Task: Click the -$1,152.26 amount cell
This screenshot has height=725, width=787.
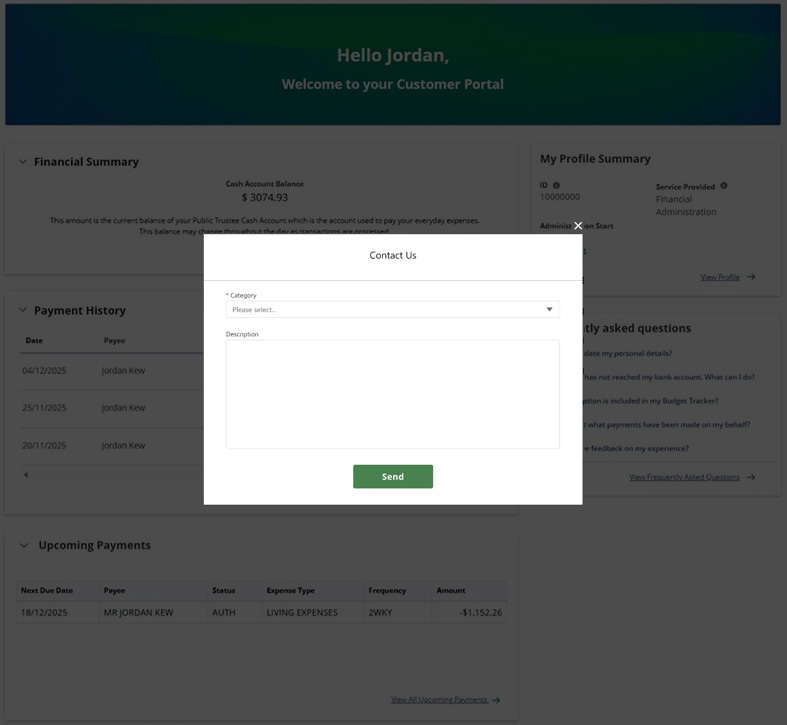Action: (x=481, y=613)
